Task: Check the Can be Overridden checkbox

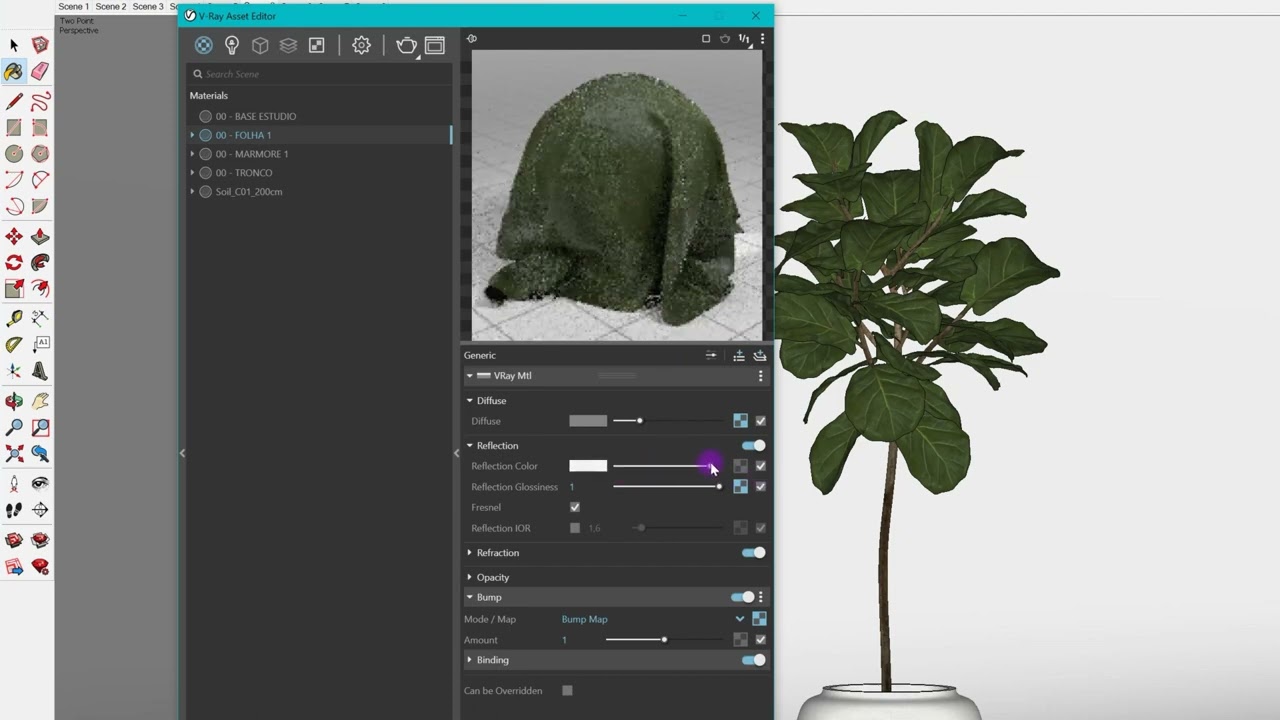Action: click(x=567, y=691)
